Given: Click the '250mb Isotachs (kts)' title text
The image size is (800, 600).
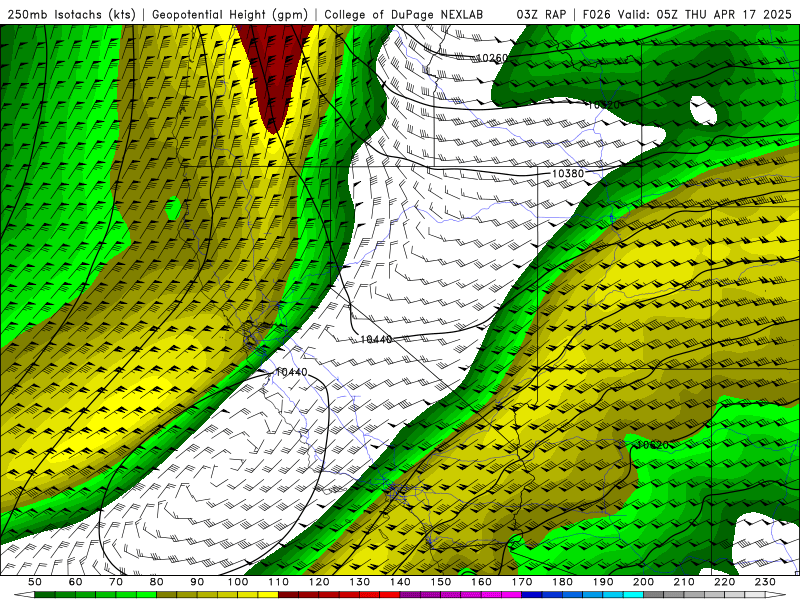Looking at the screenshot, I should click(x=72, y=14).
